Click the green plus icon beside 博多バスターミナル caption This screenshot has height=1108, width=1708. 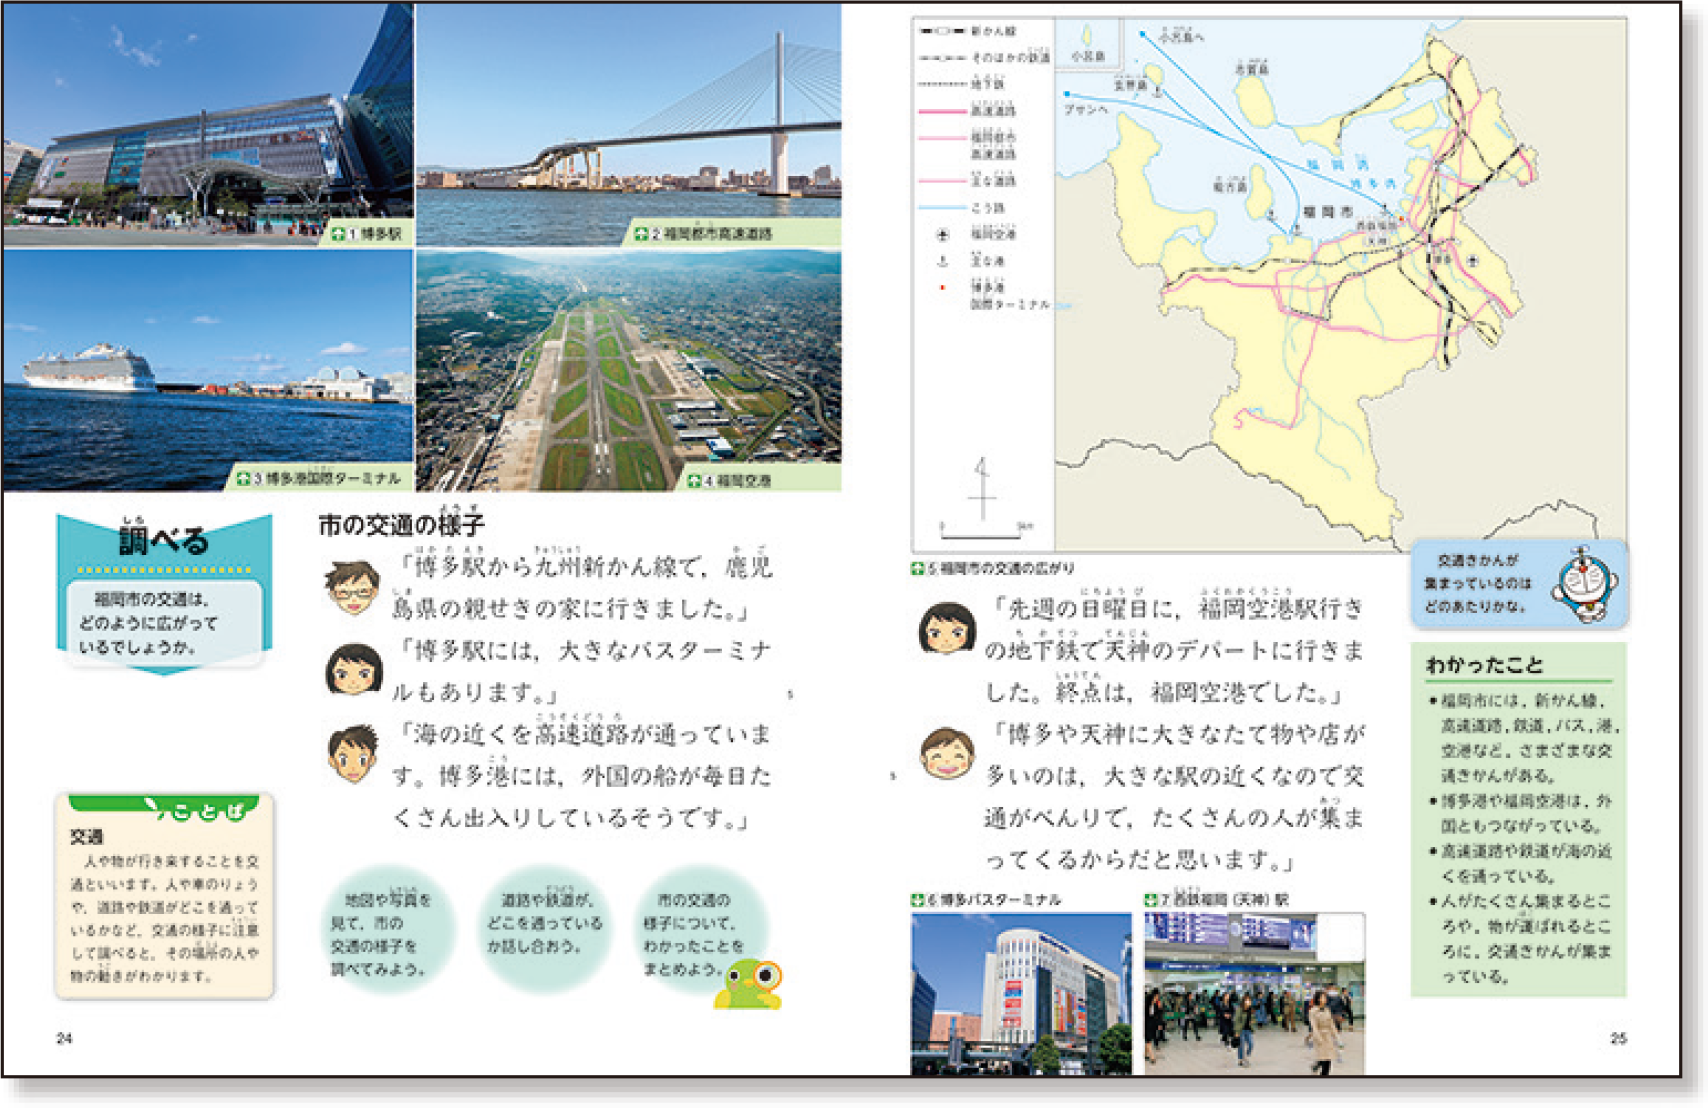click(x=917, y=900)
